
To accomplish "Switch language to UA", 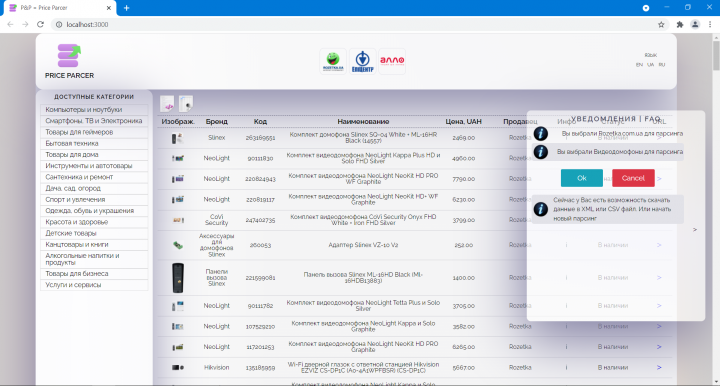I will click(x=650, y=65).
